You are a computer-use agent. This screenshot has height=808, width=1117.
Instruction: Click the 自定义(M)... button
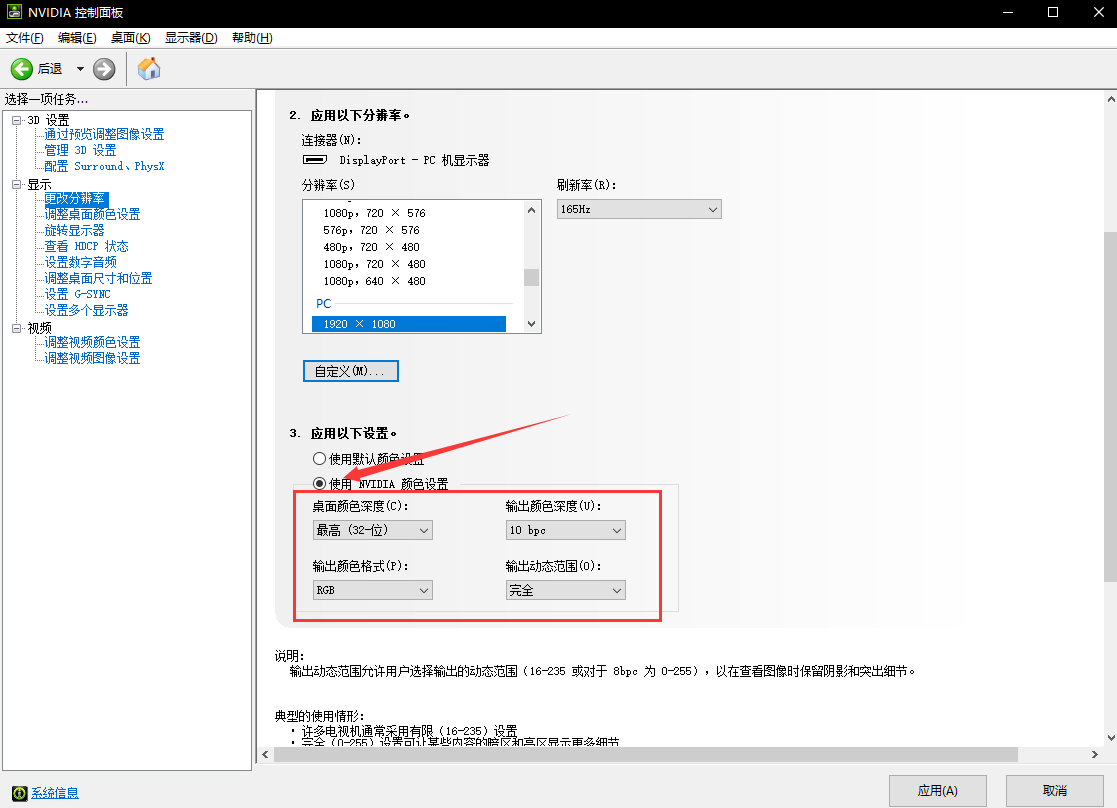350,371
